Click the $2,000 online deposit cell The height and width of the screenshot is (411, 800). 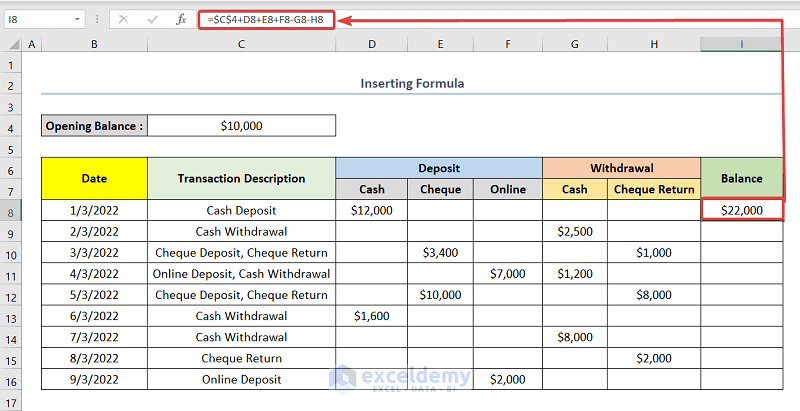(x=508, y=379)
